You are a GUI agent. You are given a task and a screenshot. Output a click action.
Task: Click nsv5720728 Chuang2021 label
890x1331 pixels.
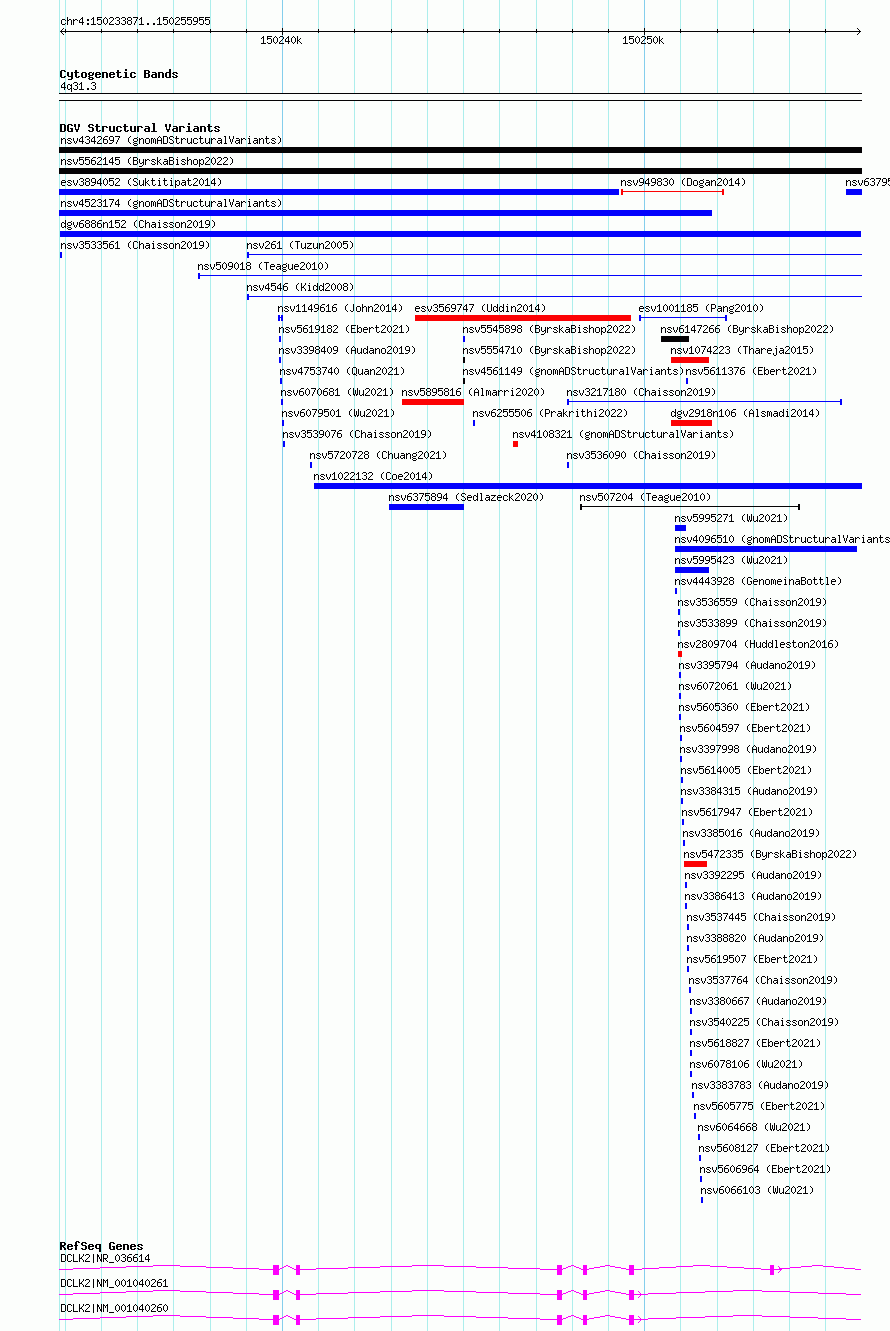coord(378,455)
